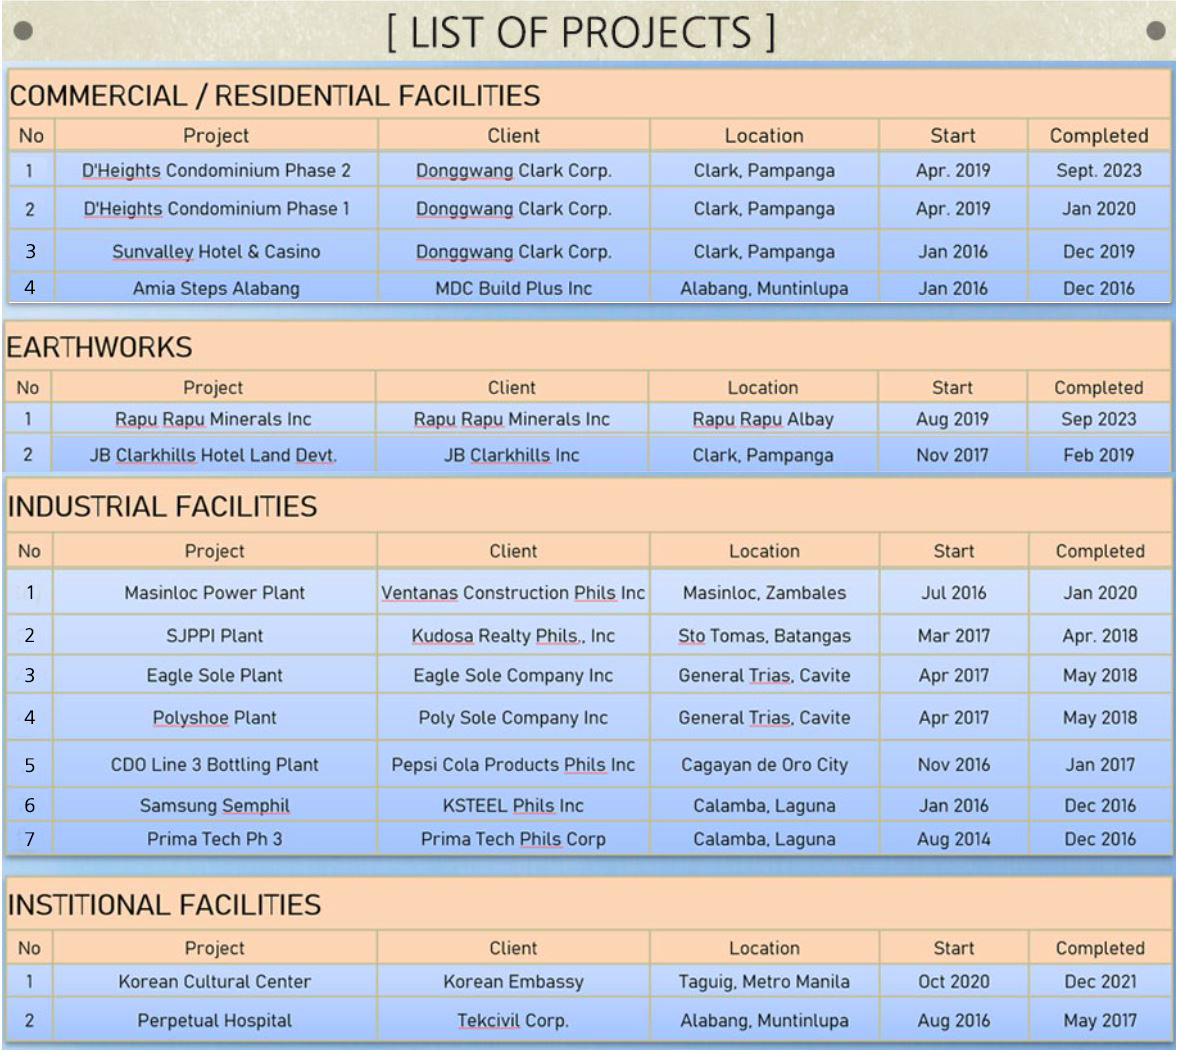Select the Commercial / Residential Facilities section heading

(x=275, y=96)
